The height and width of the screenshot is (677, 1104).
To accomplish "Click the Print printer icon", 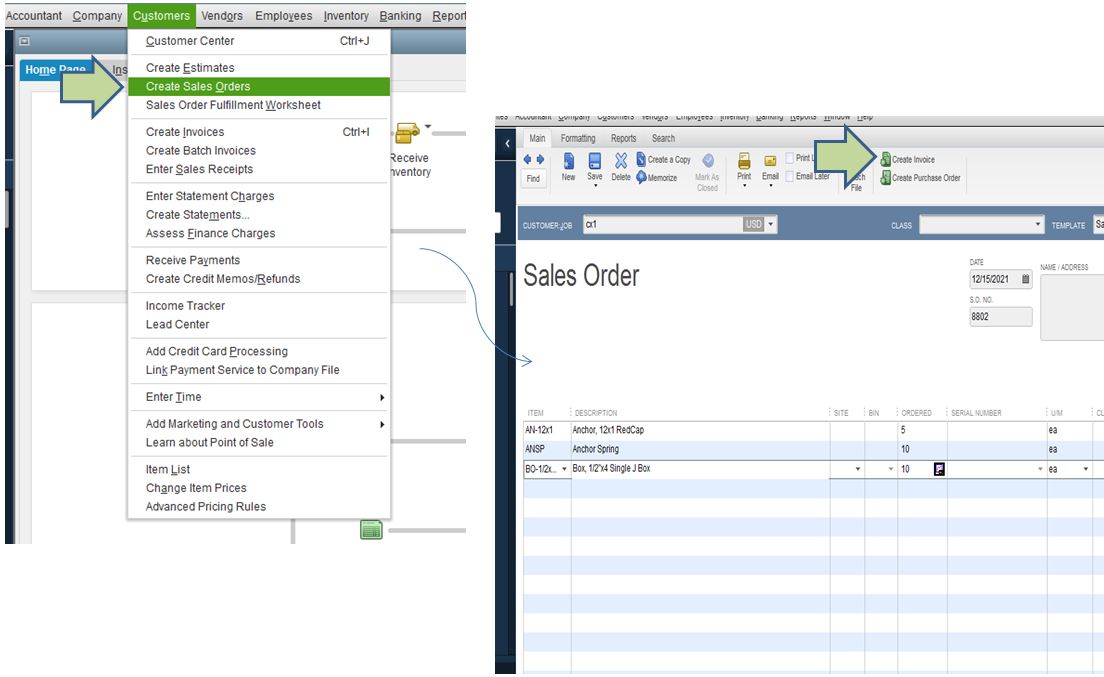I will click(x=744, y=161).
